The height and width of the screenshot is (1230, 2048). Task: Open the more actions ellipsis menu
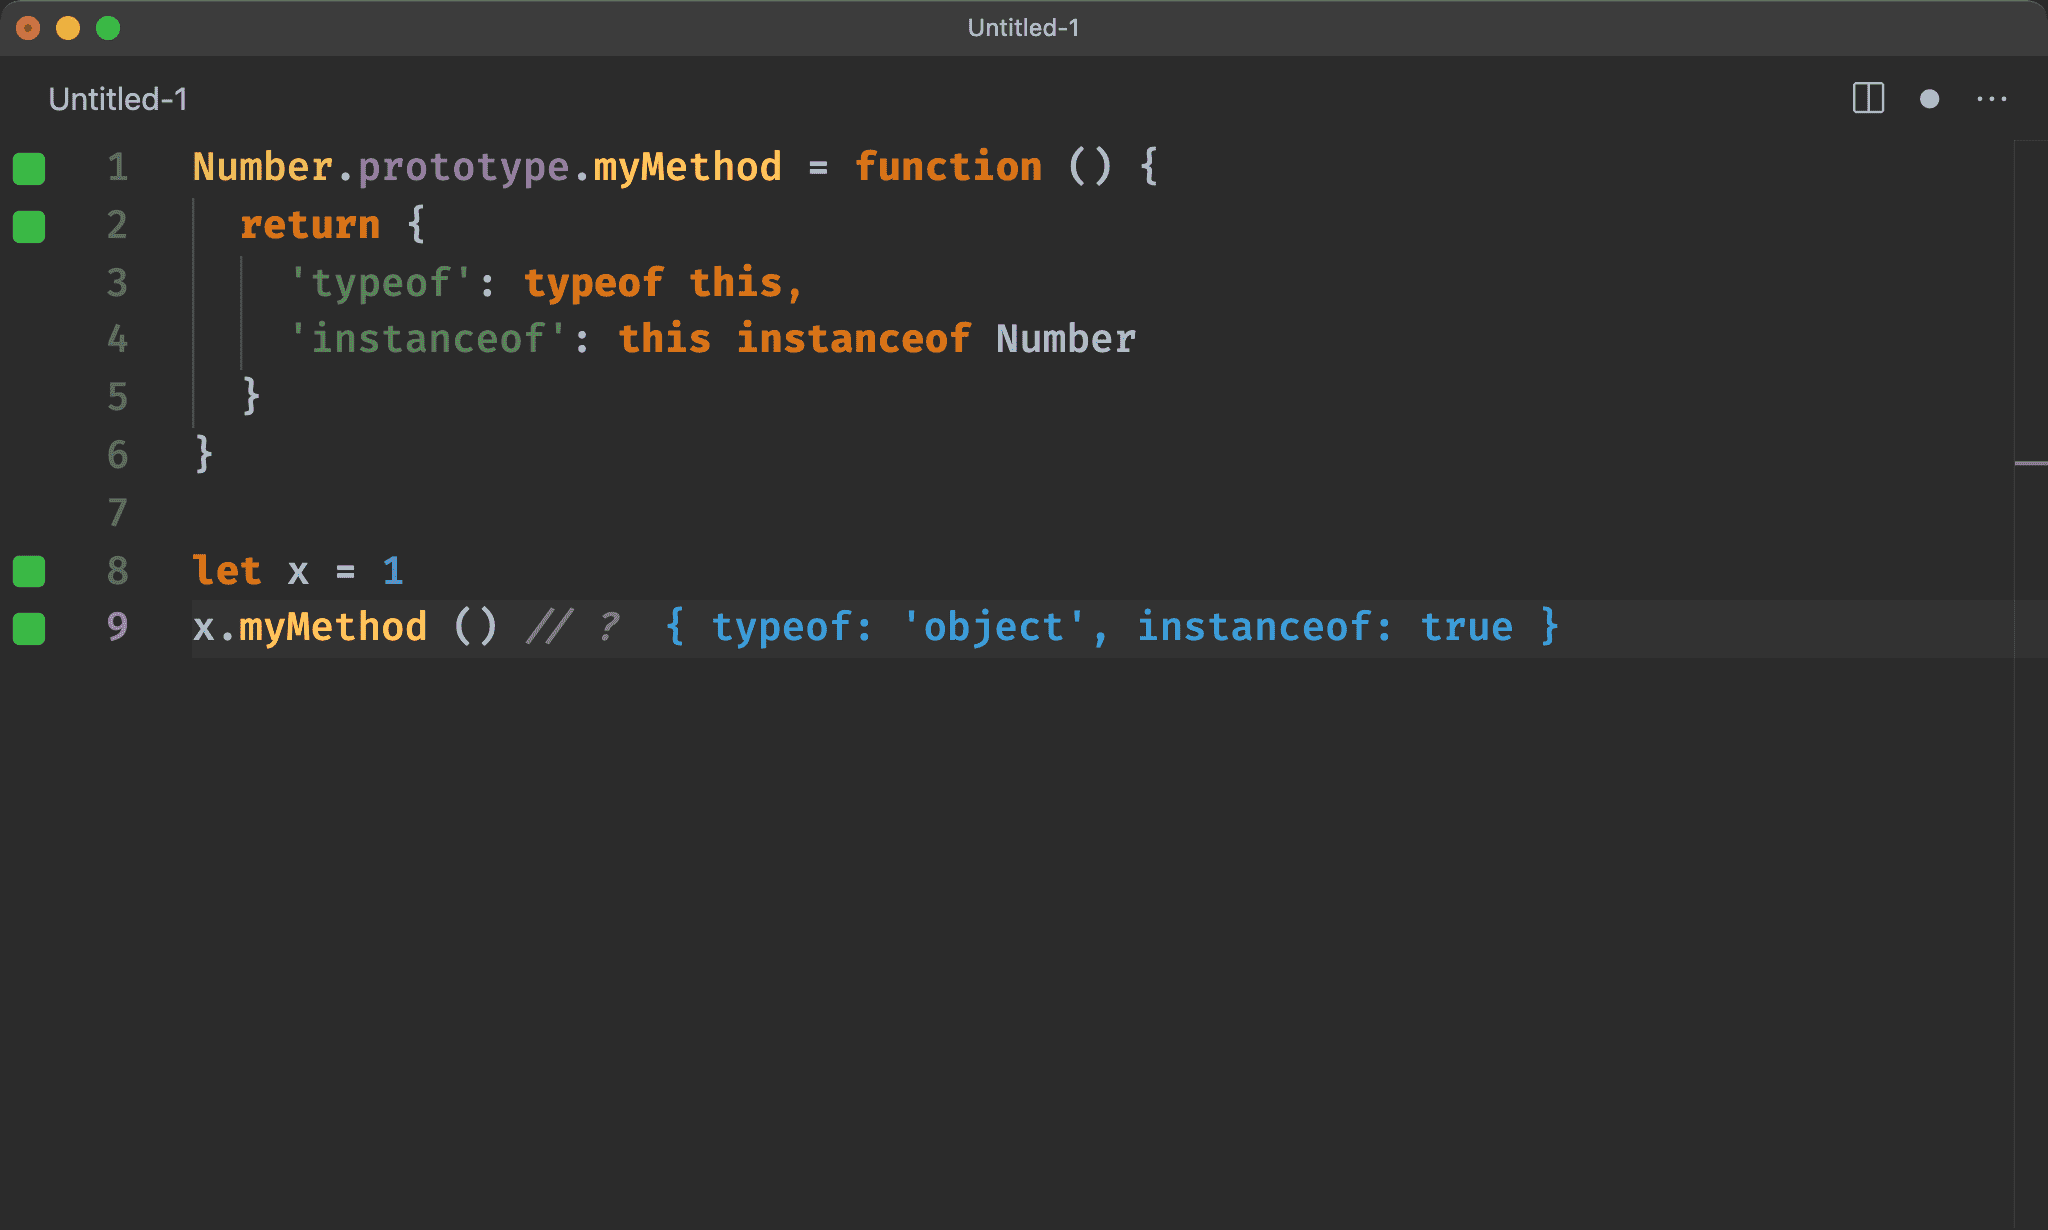click(x=1992, y=99)
